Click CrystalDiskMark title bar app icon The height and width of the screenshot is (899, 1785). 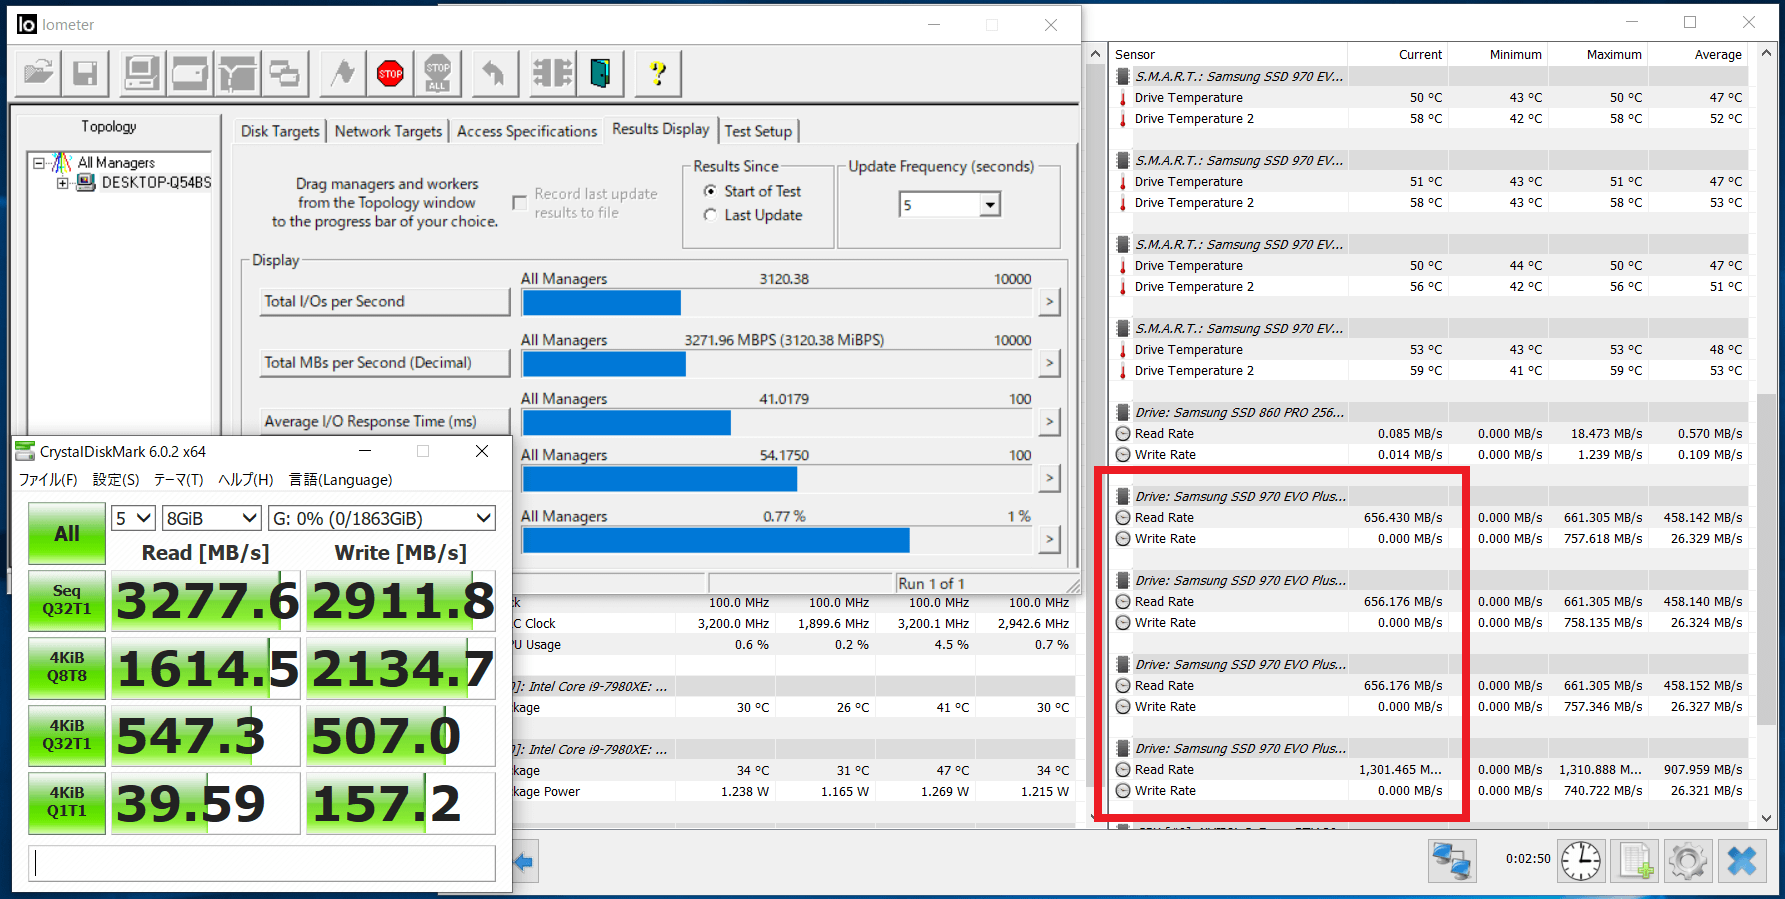tap(25, 451)
